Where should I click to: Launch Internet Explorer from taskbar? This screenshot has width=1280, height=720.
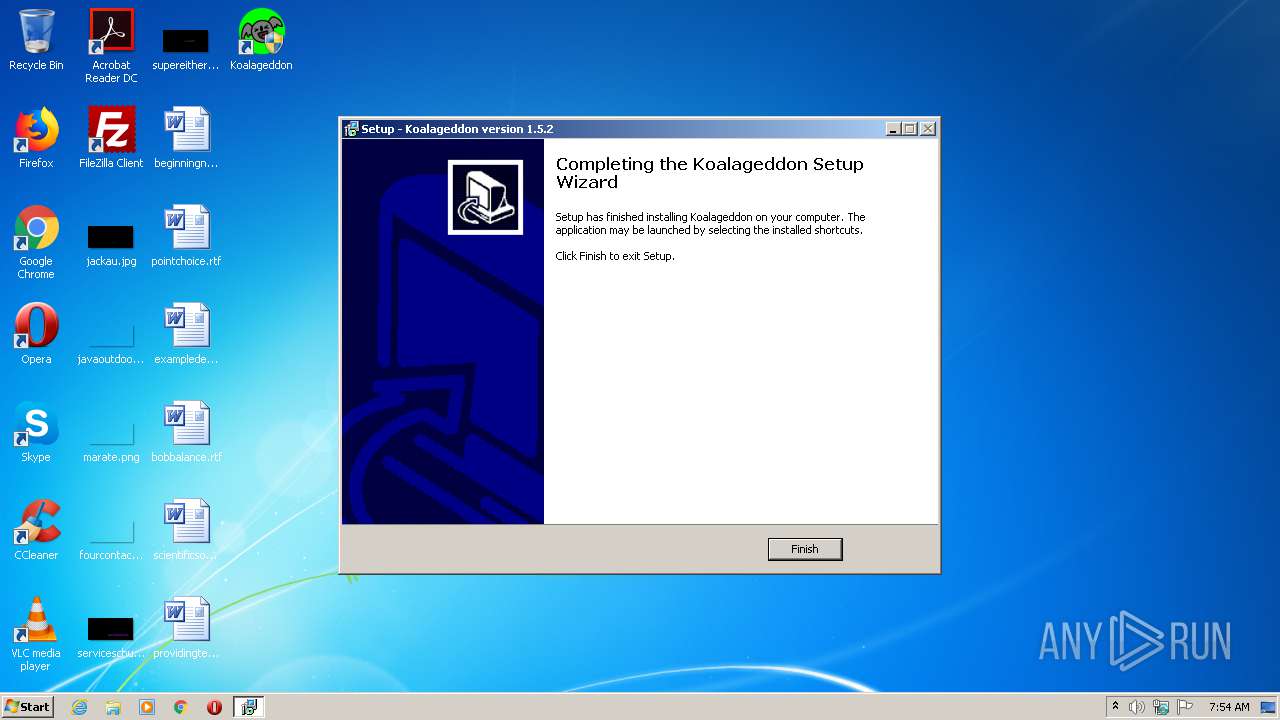[80, 707]
